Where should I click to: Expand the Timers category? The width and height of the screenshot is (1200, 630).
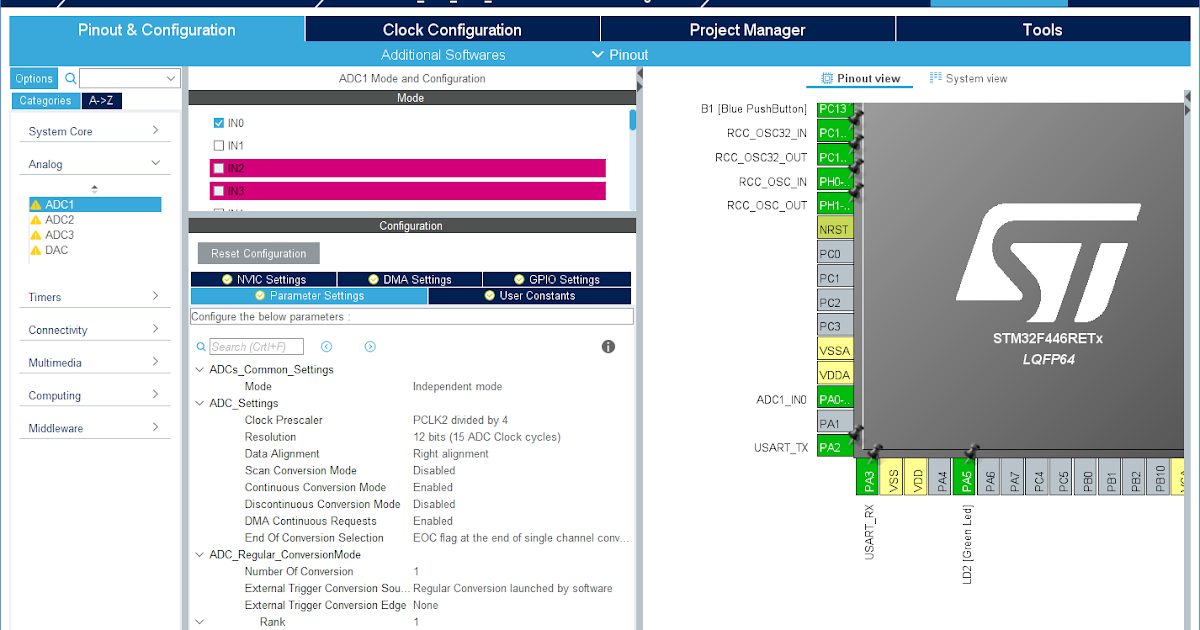pos(94,296)
